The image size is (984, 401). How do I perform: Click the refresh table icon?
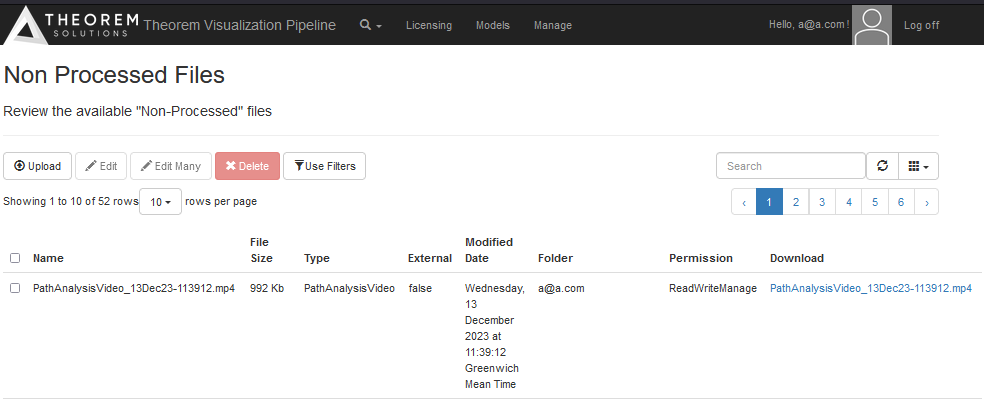pyautogui.click(x=882, y=166)
